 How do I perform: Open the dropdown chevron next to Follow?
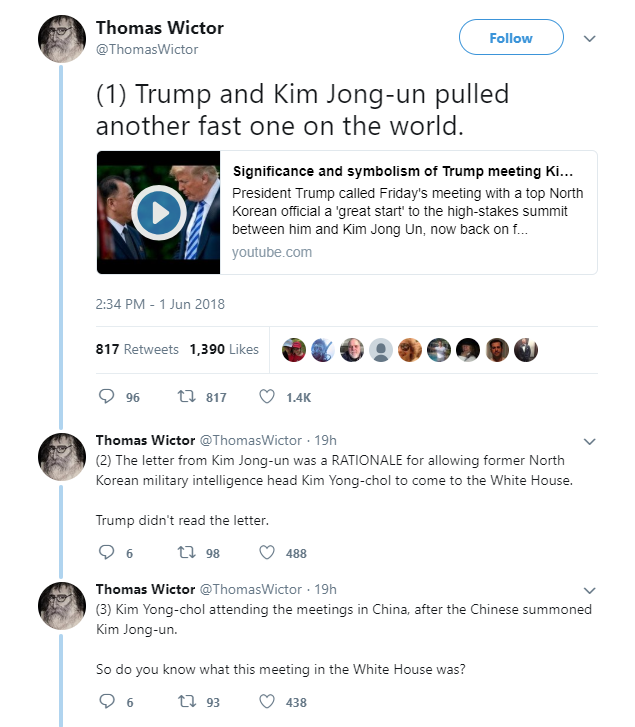point(589,38)
